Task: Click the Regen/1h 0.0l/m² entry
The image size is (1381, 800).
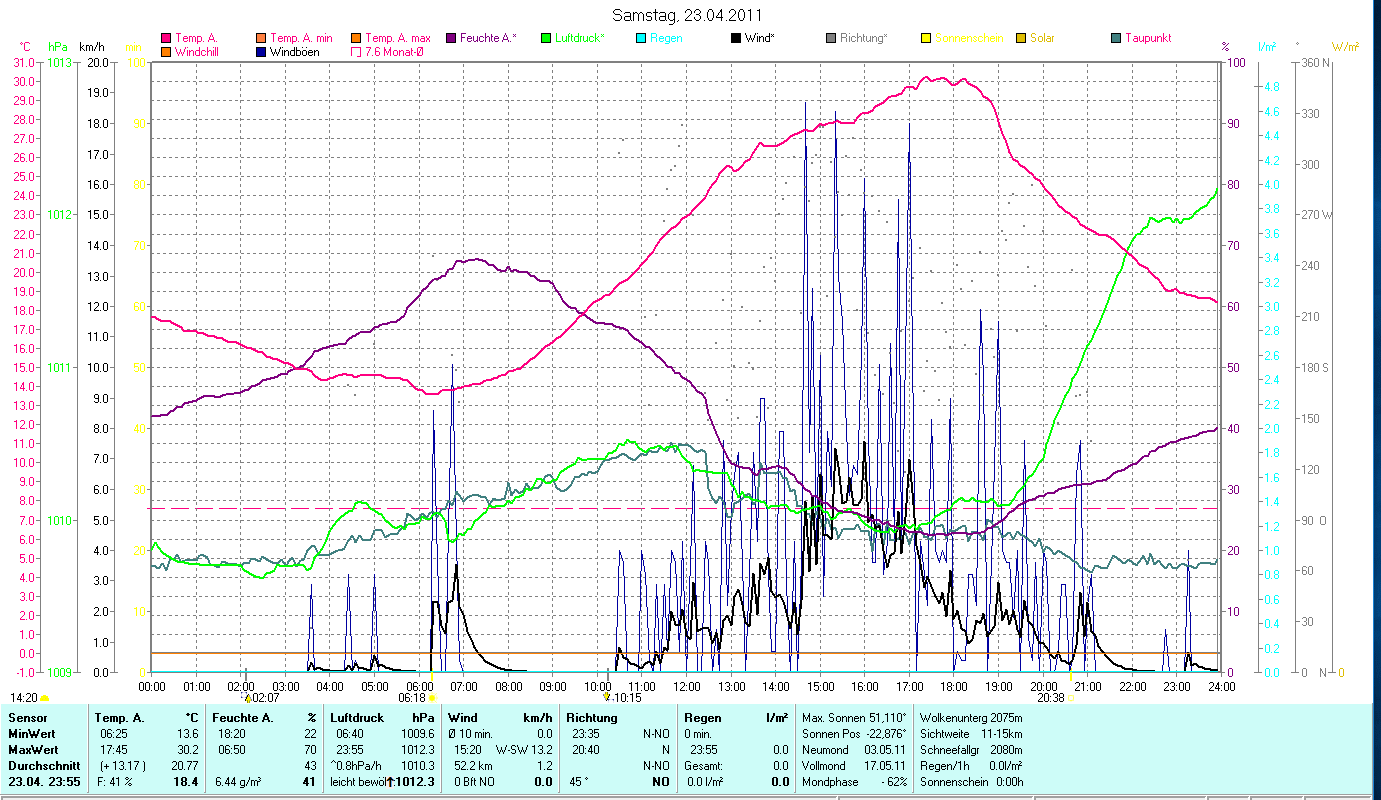Action: click(x=971, y=766)
